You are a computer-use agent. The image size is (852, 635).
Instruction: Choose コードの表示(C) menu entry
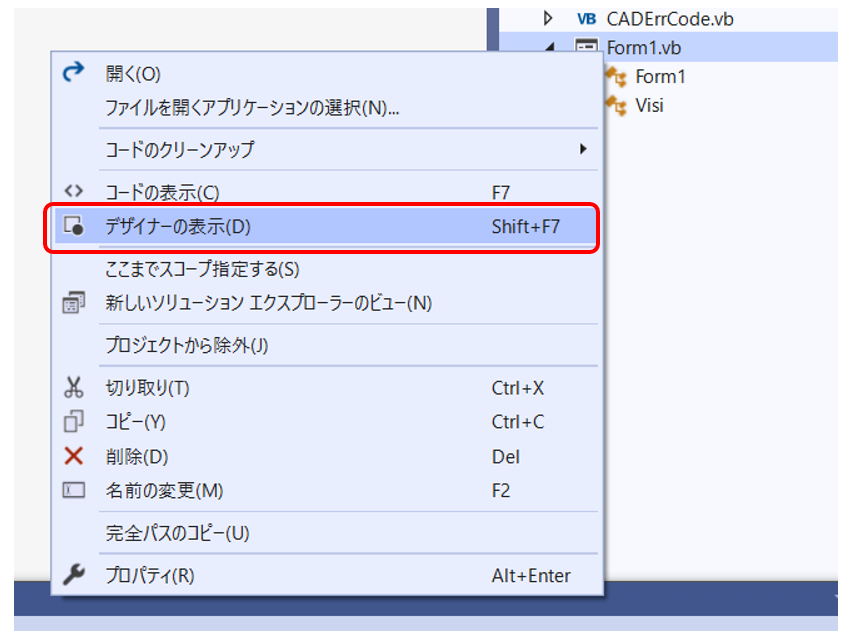[327, 192]
